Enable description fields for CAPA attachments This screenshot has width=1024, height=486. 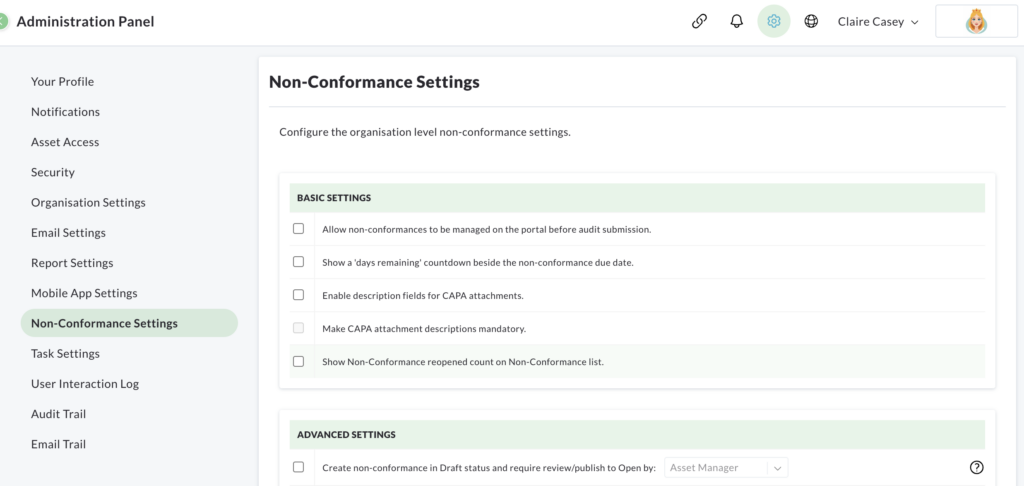pyautogui.click(x=298, y=295)
